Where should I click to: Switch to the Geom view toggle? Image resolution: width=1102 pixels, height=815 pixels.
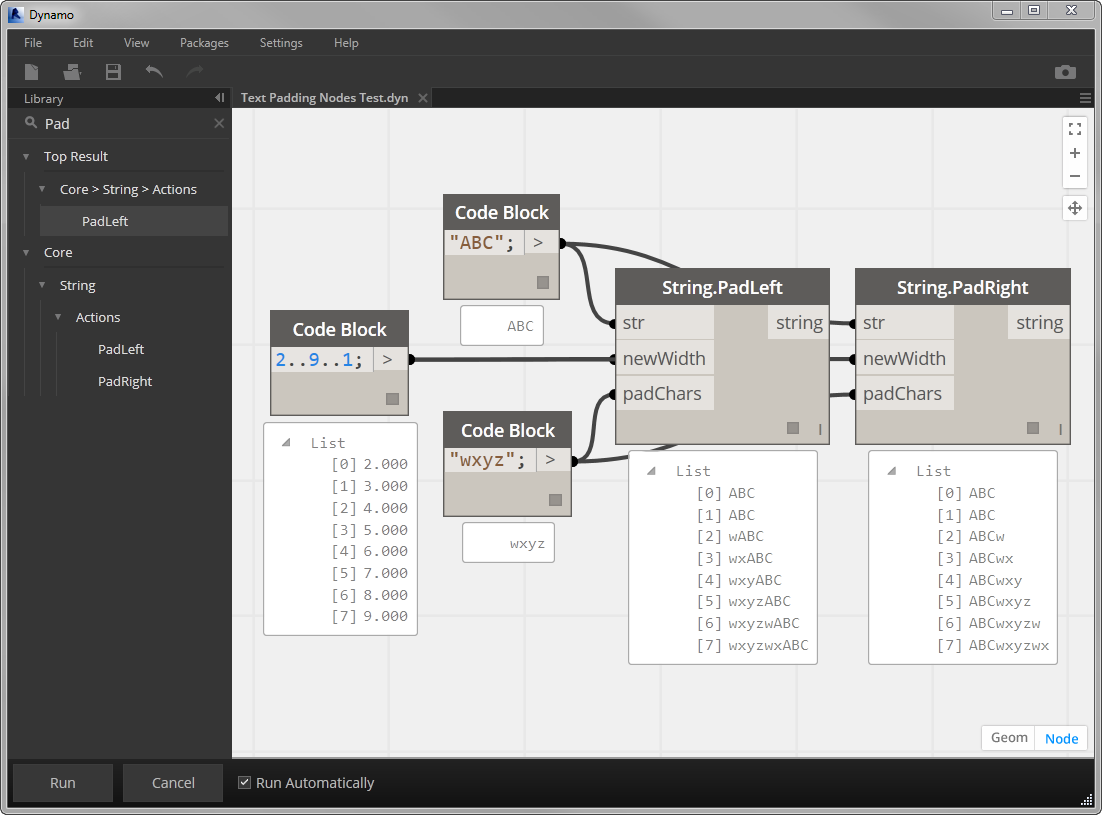click(x=1007, y=738)
